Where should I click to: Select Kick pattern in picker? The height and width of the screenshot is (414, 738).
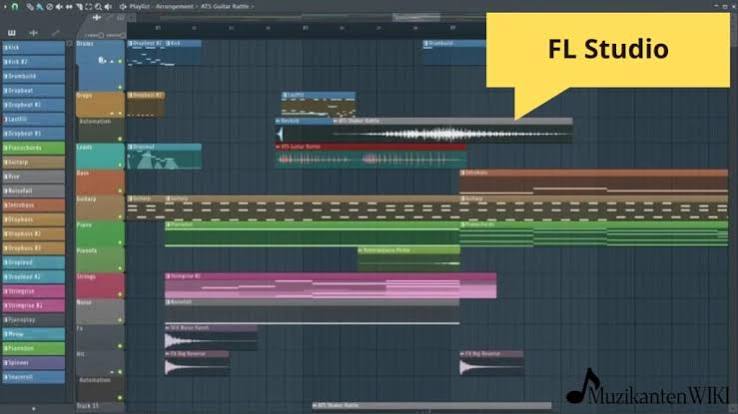(33, 48)
